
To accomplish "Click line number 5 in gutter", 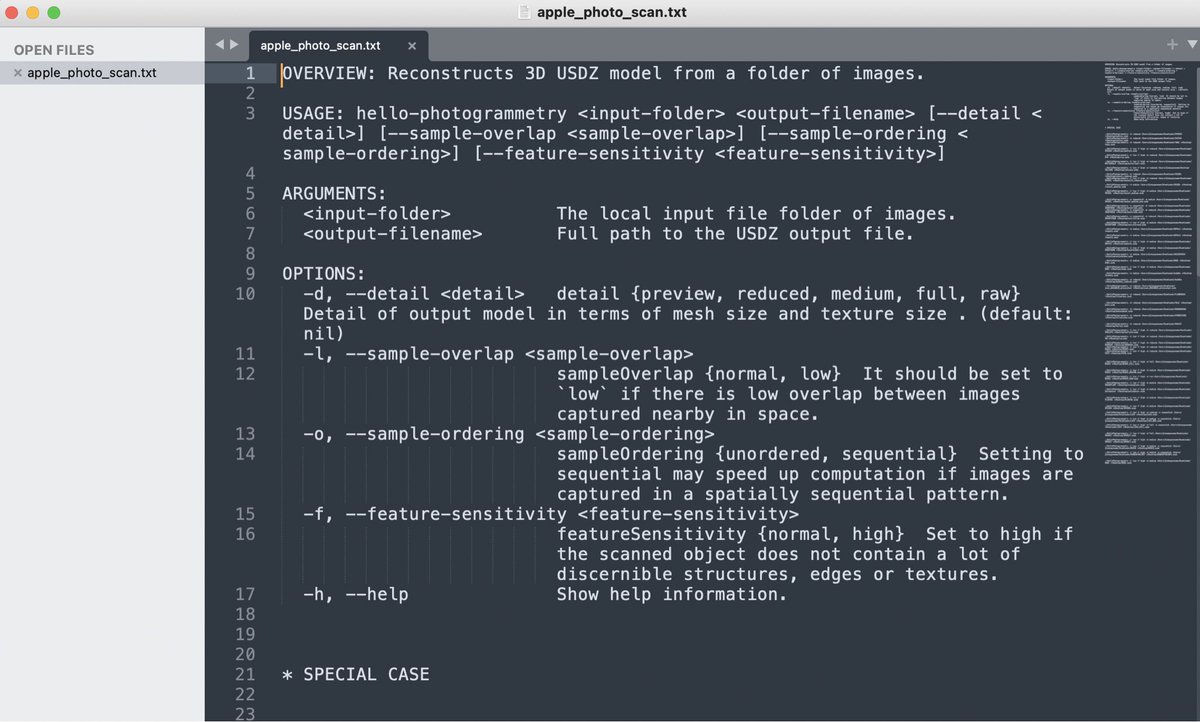I will coord(250,193).
